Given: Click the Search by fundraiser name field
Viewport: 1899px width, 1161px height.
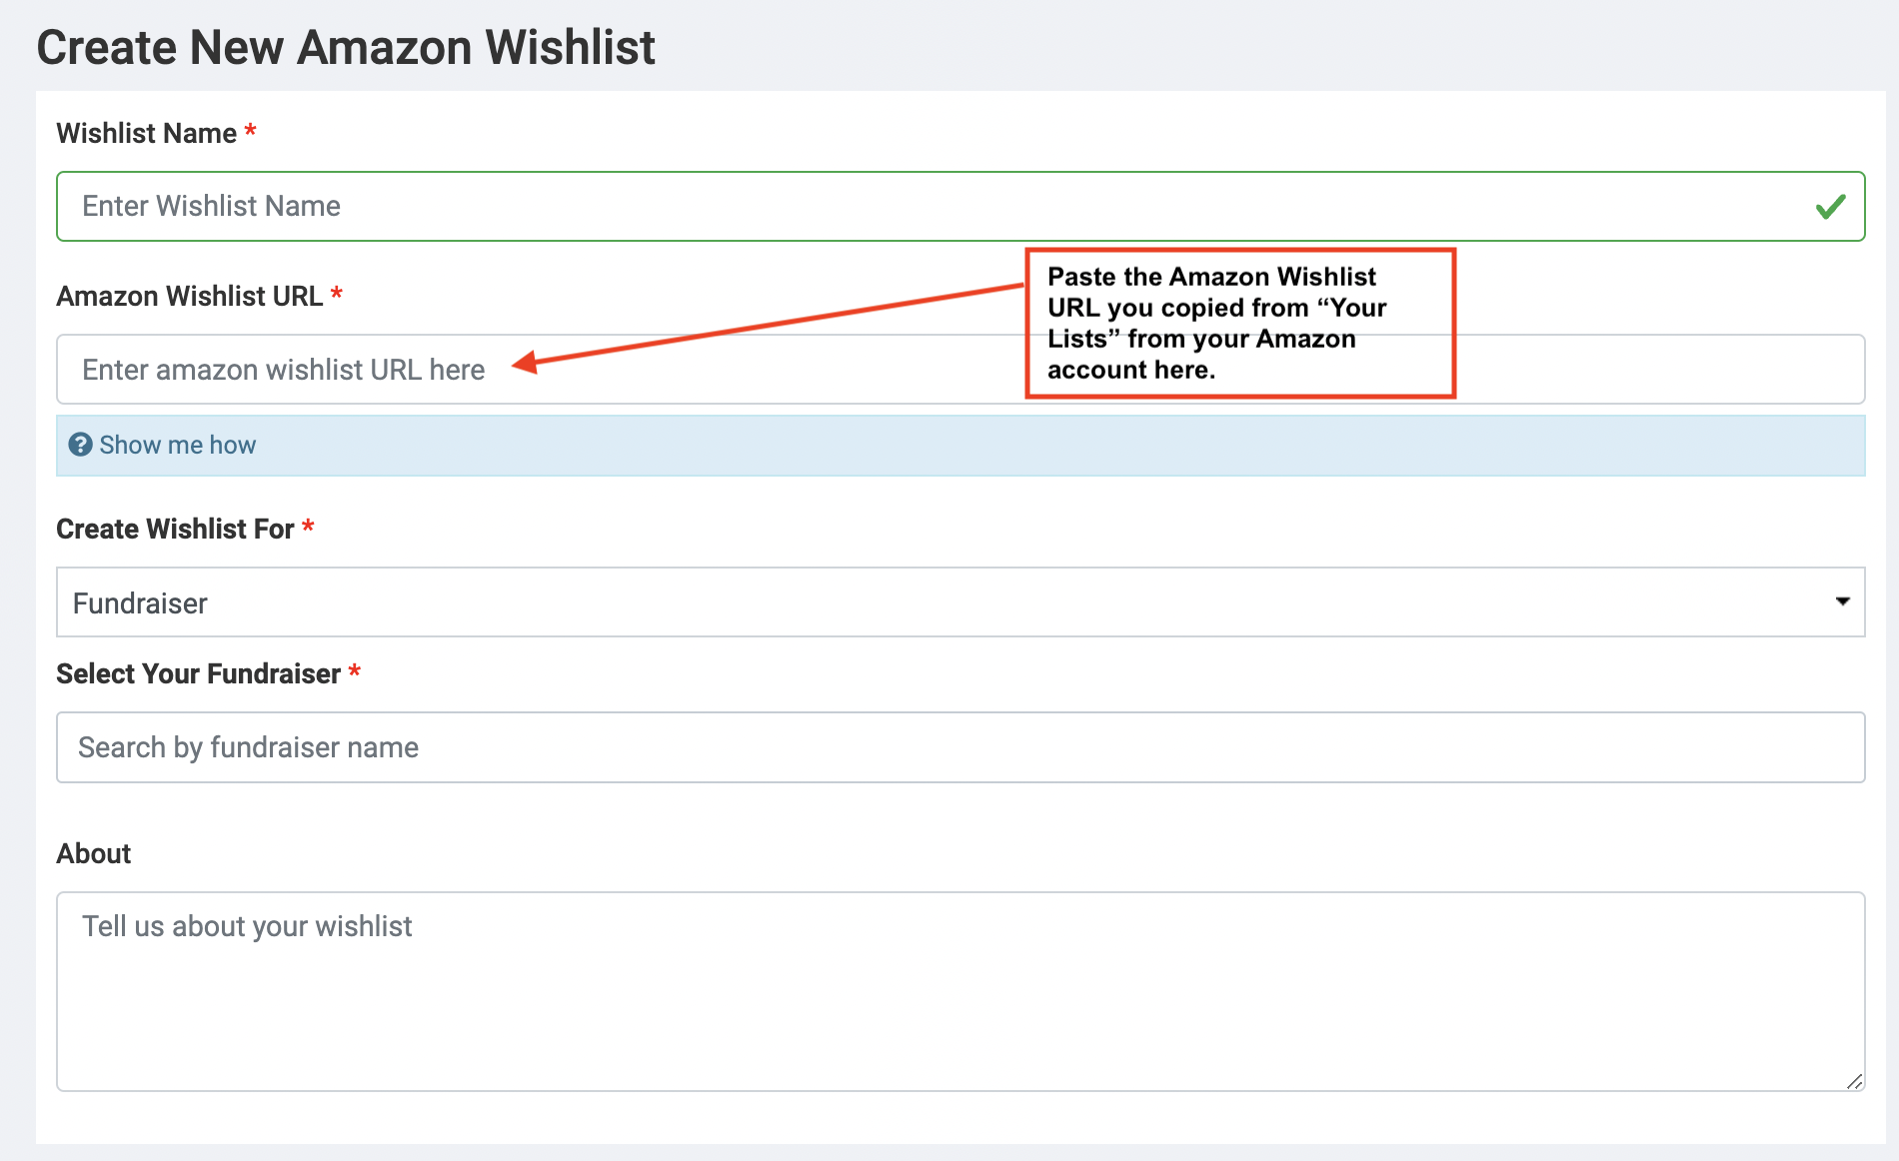Looking at the screenshot, I should (960, 747).
